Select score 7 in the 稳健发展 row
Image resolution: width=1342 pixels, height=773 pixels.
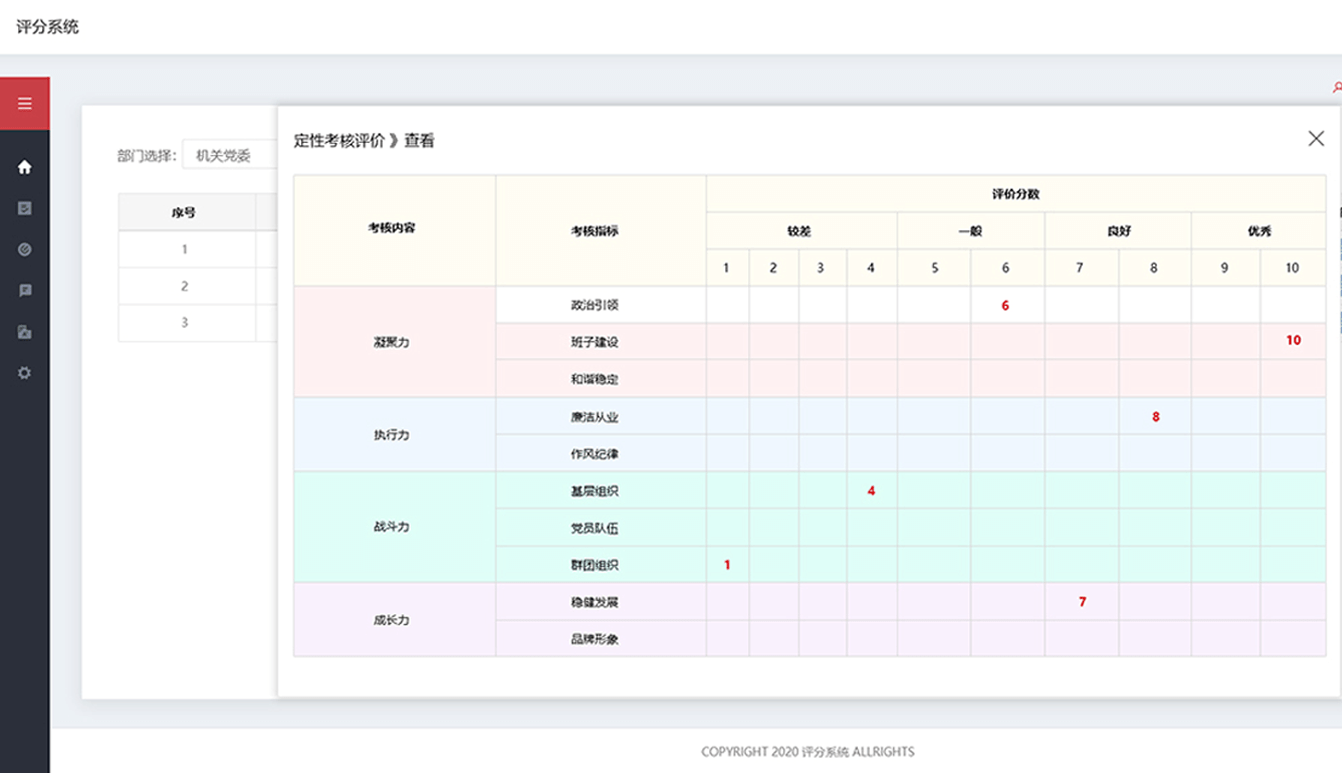[1082, 602]
